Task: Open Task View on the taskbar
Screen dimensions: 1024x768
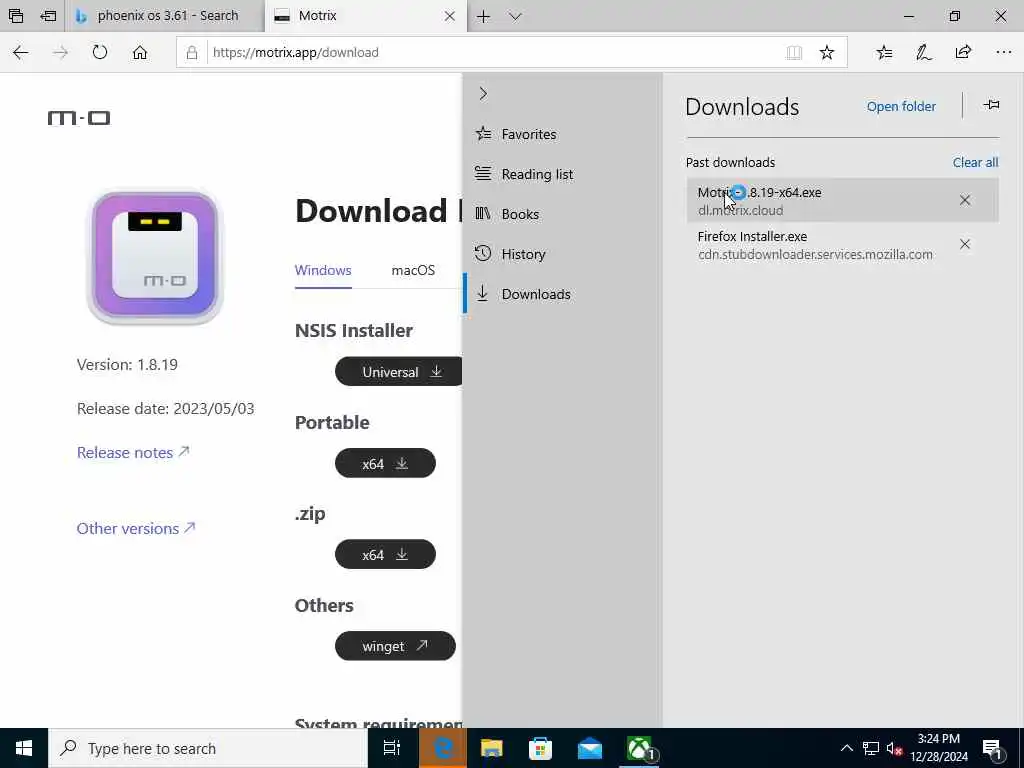Action: [392, 748]
